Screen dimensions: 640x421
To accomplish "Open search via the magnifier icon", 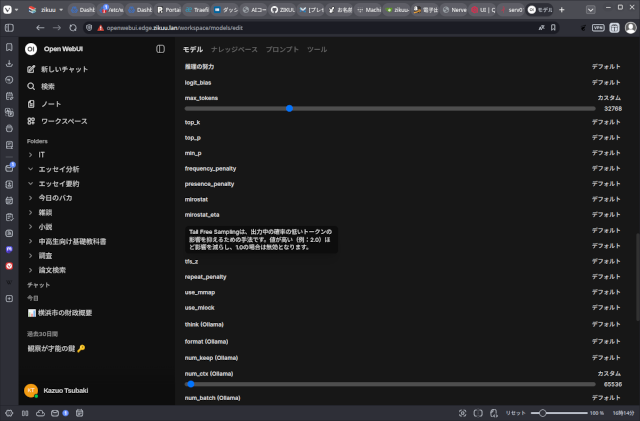I will point(32,87).
